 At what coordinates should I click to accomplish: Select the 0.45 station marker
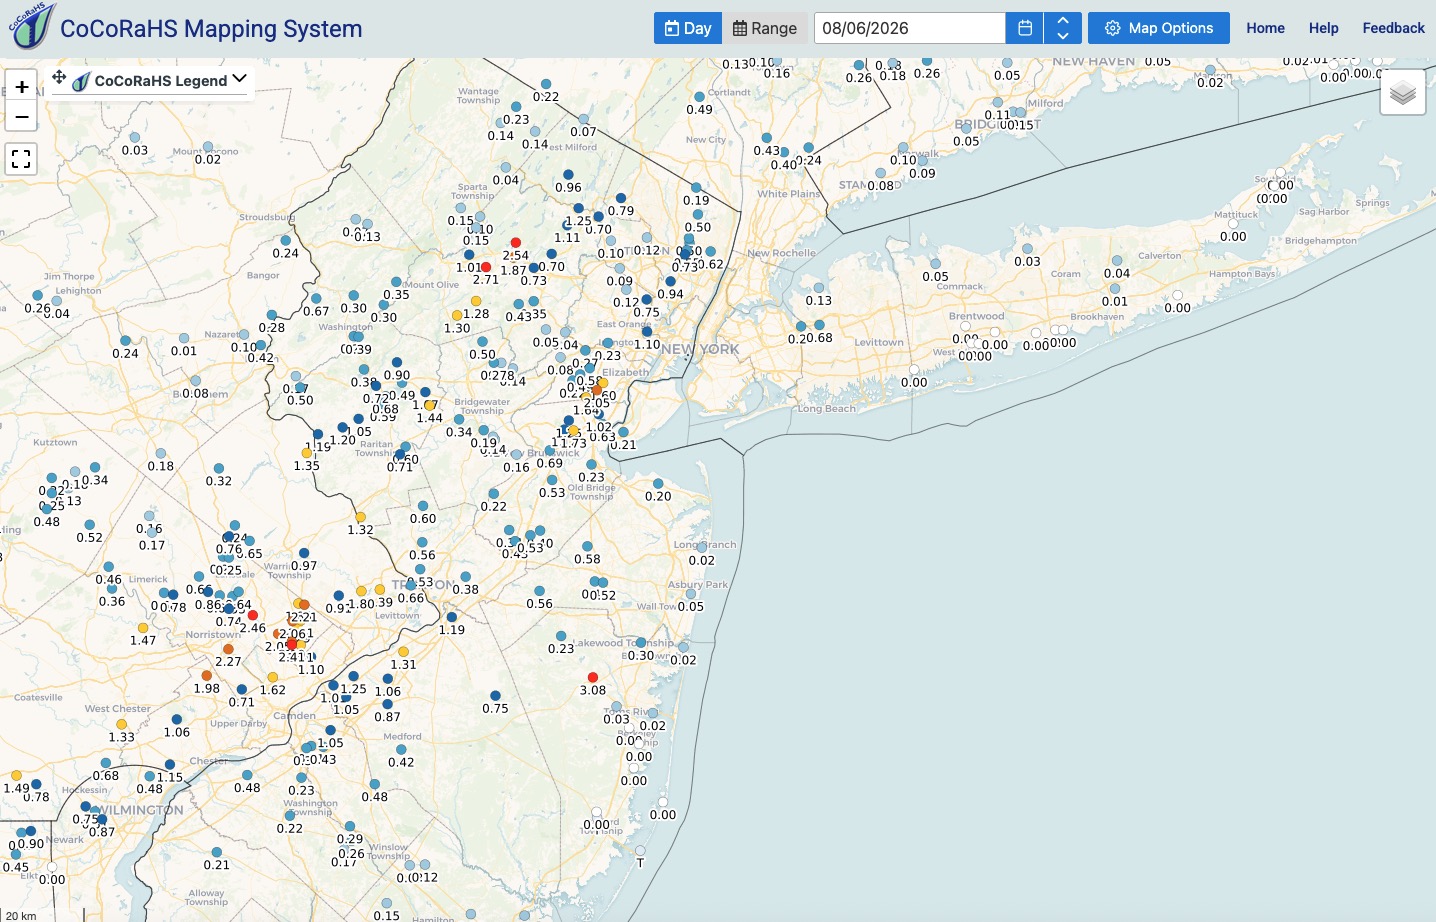tap(16, 855)
